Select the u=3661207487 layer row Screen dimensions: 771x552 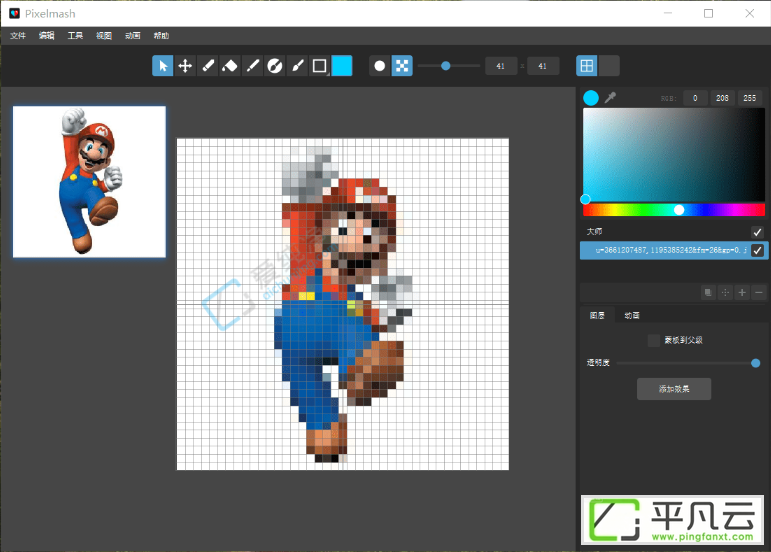[674, 250]
